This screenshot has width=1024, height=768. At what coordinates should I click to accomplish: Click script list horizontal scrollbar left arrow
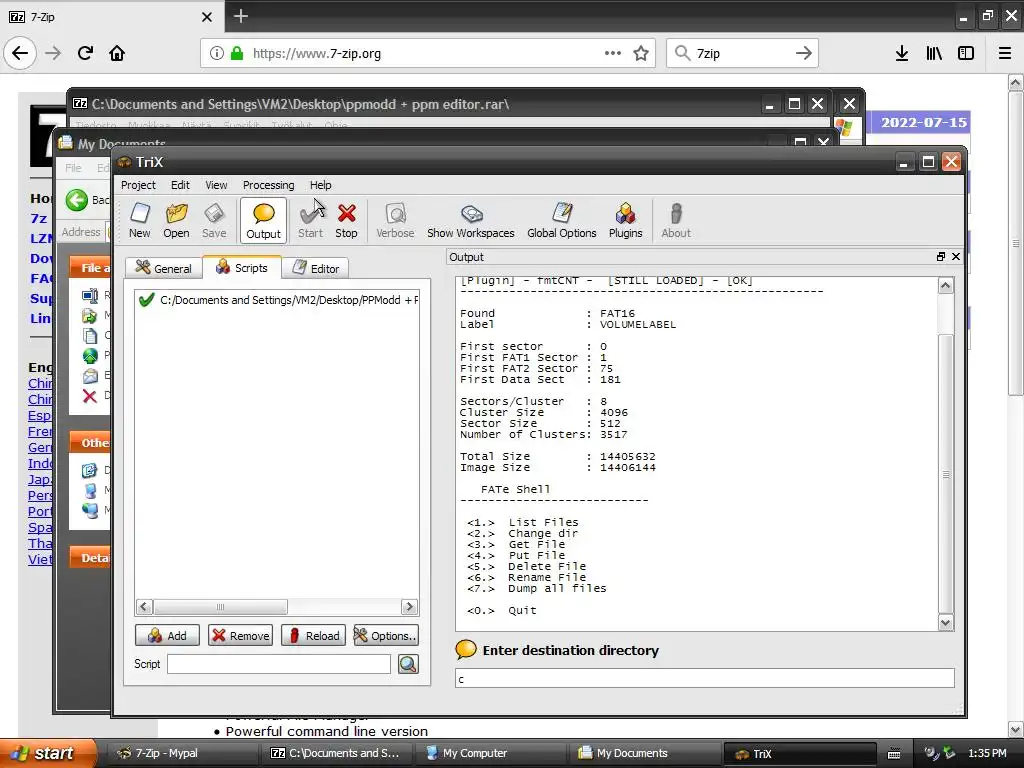click(x=144, y=607)
